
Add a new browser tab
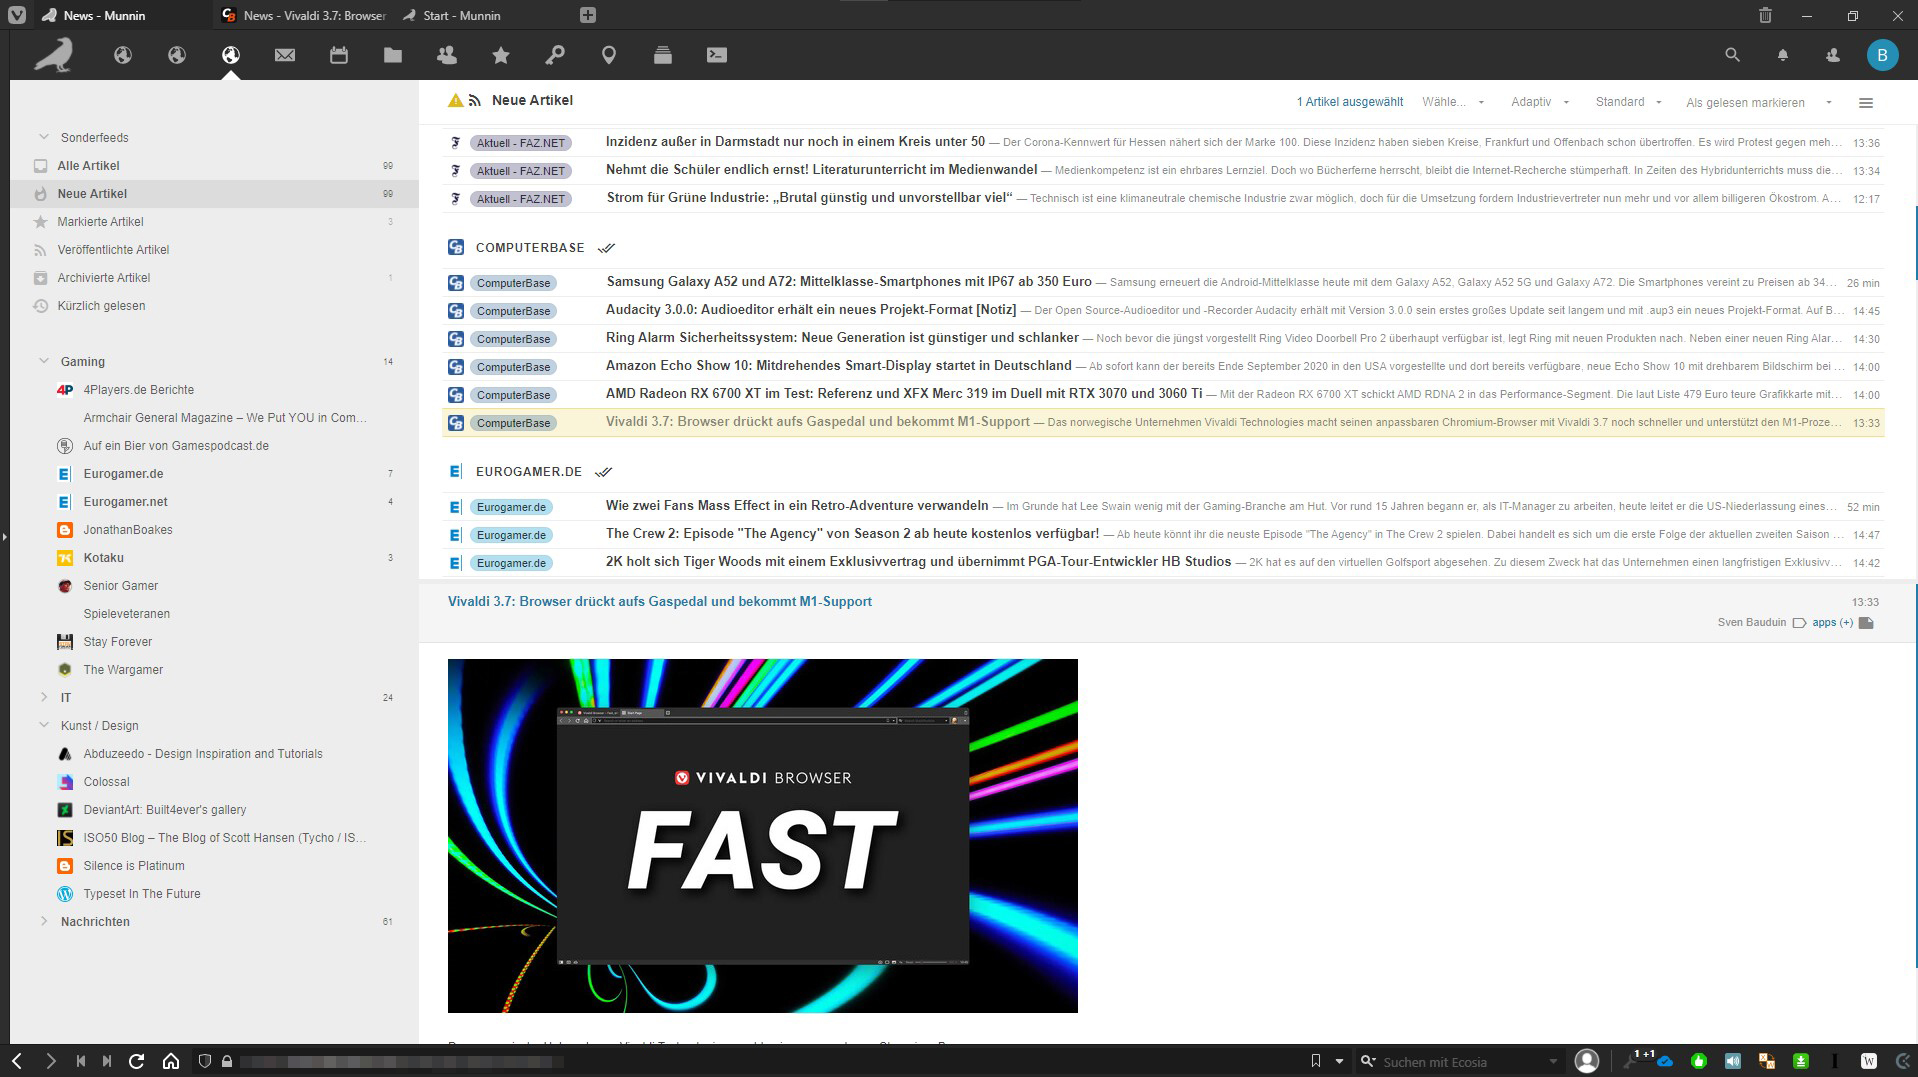[588, 15]
